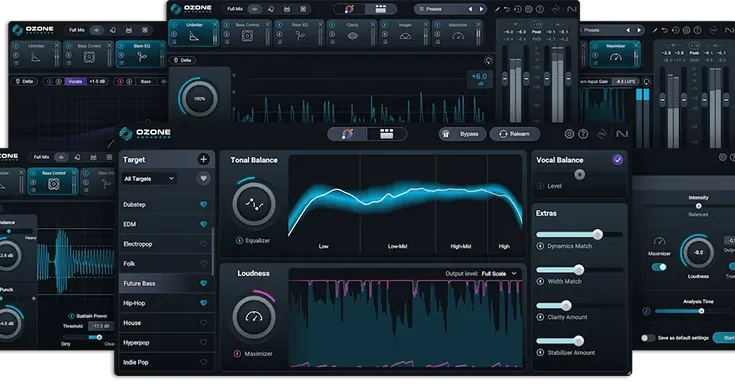Toggle Equalizer power under Tonal Balance
Image resolution: width=735 pixels, height=384 pixels.
239,241
